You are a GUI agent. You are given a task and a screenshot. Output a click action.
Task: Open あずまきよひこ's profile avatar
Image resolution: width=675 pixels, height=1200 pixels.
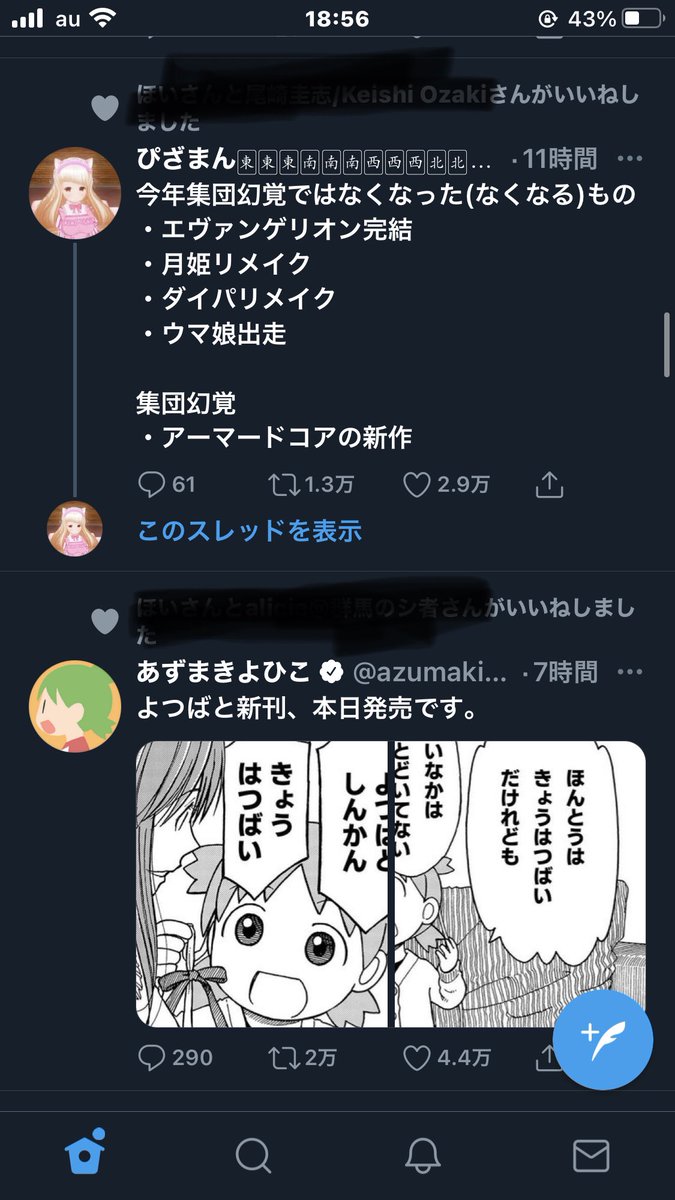[76, 706]
